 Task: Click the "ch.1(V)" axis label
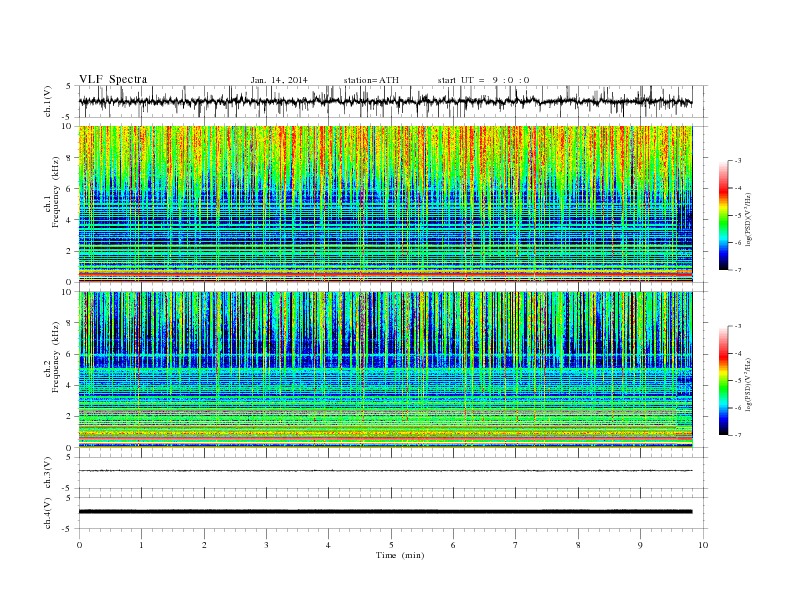pyautogui.click(x=48, y=101)
